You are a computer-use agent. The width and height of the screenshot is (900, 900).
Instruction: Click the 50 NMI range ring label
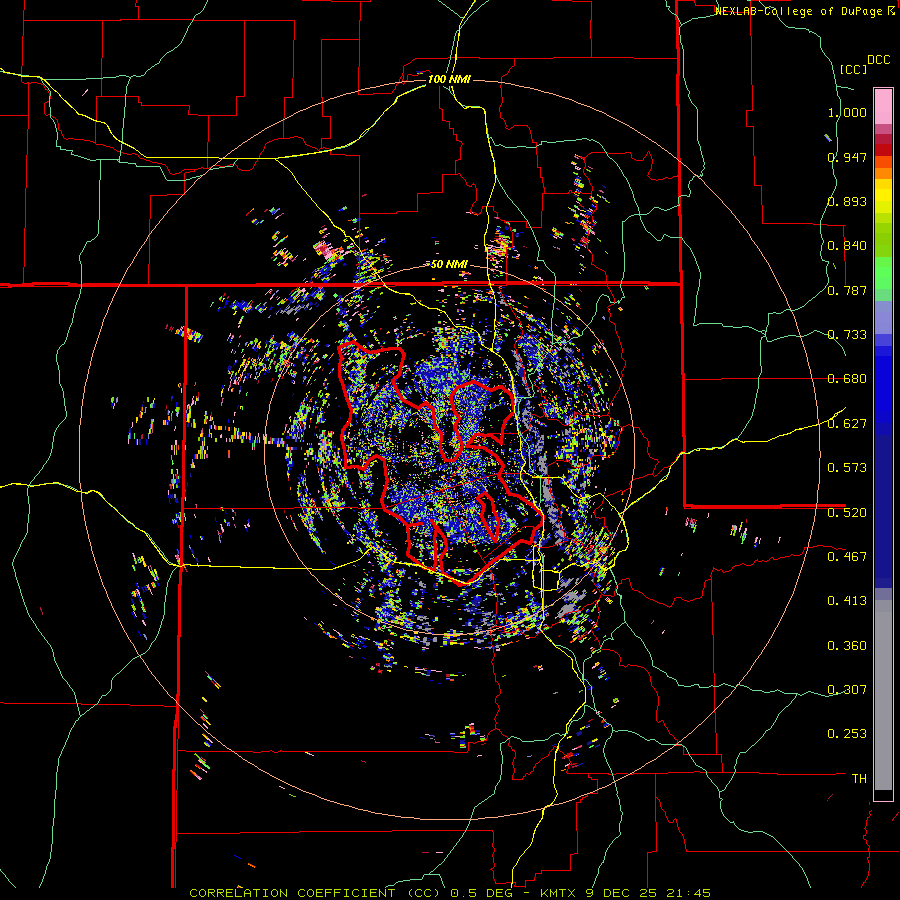(449, 265)
